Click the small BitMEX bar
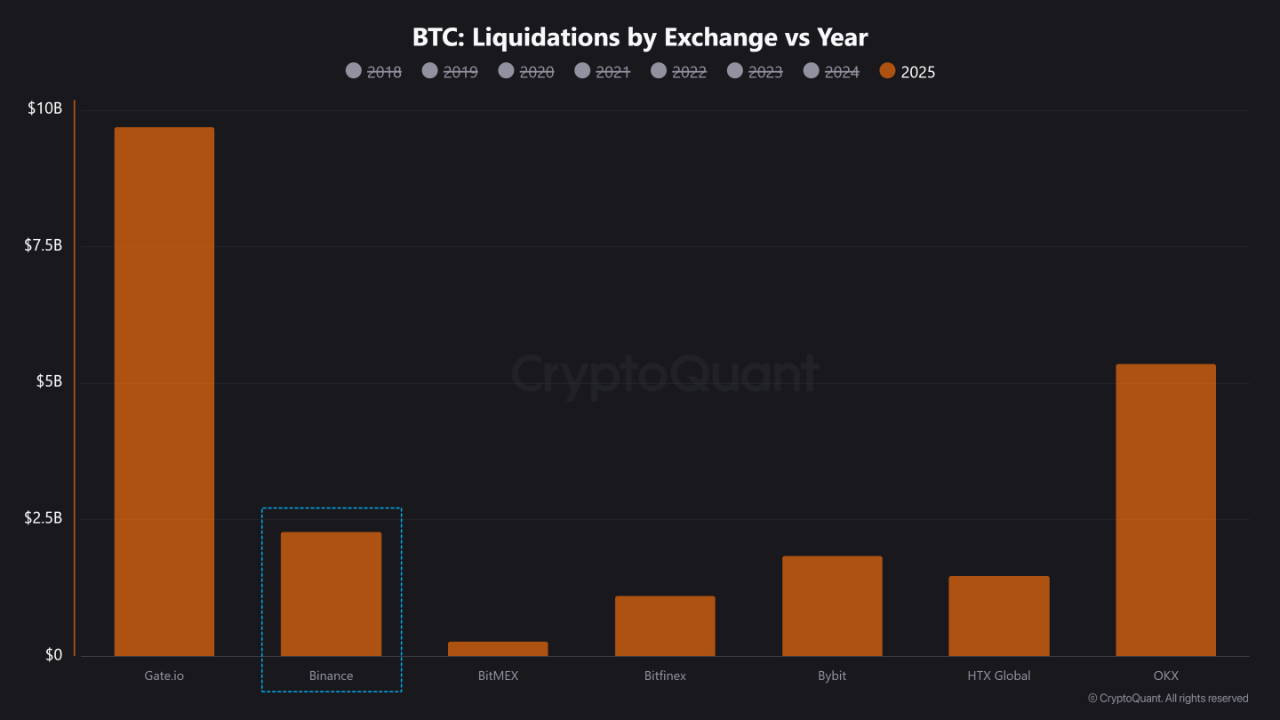Screen dimensions: 1280x720 [498, 649]
